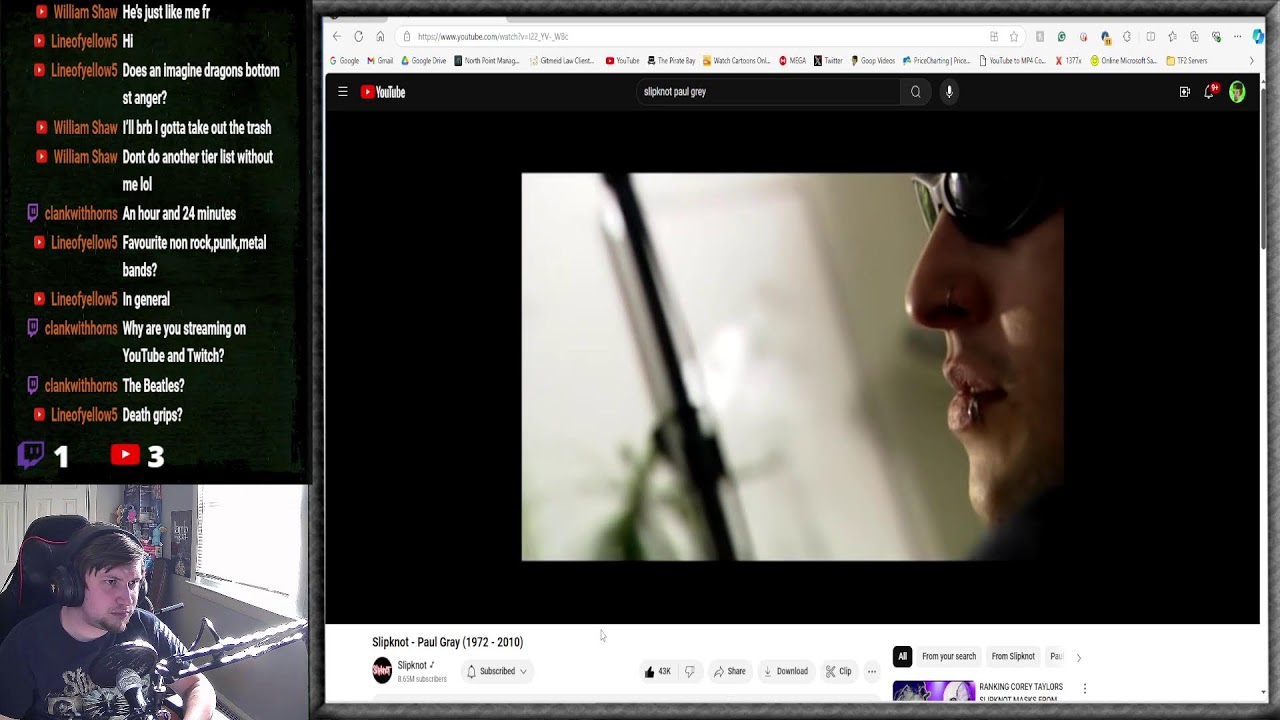Open the TF2 Servers bookmark folder

[1187, 60]
